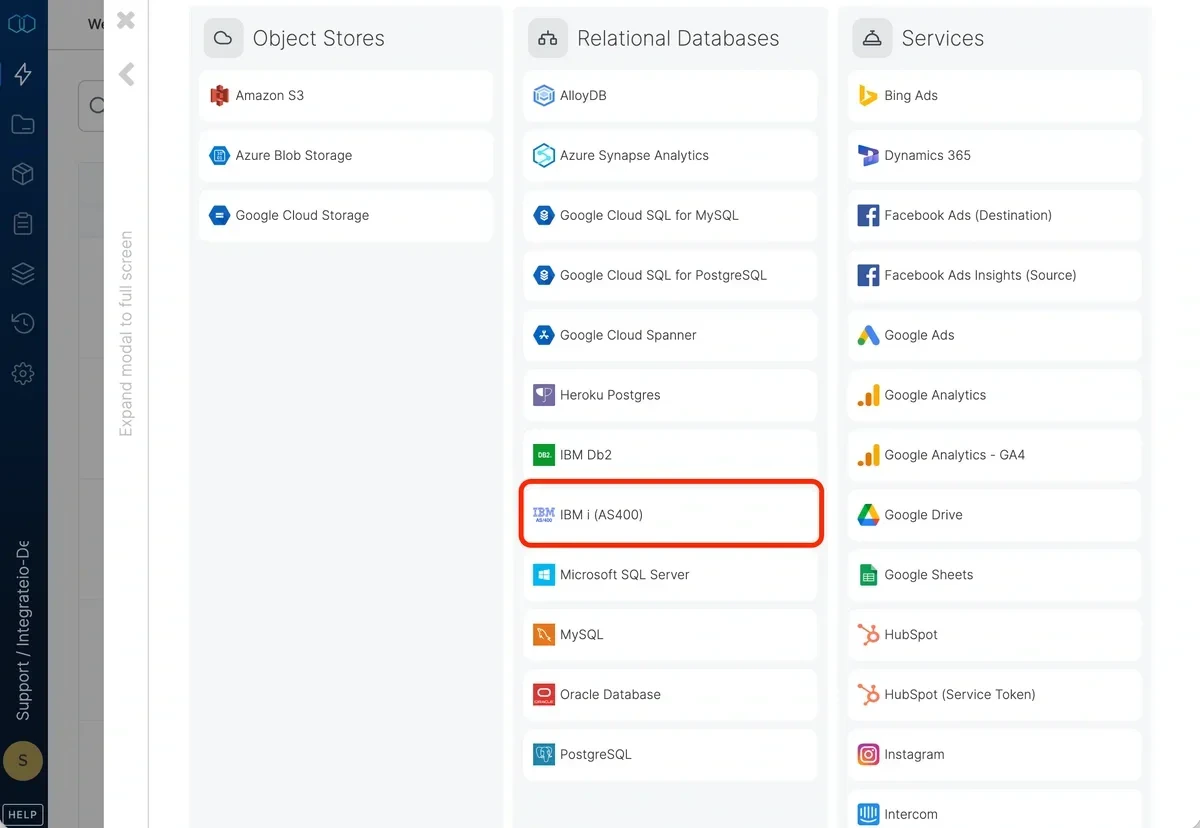Click the Oracle Database icon
1200x828 pixels.
click(x=543, y=695)
